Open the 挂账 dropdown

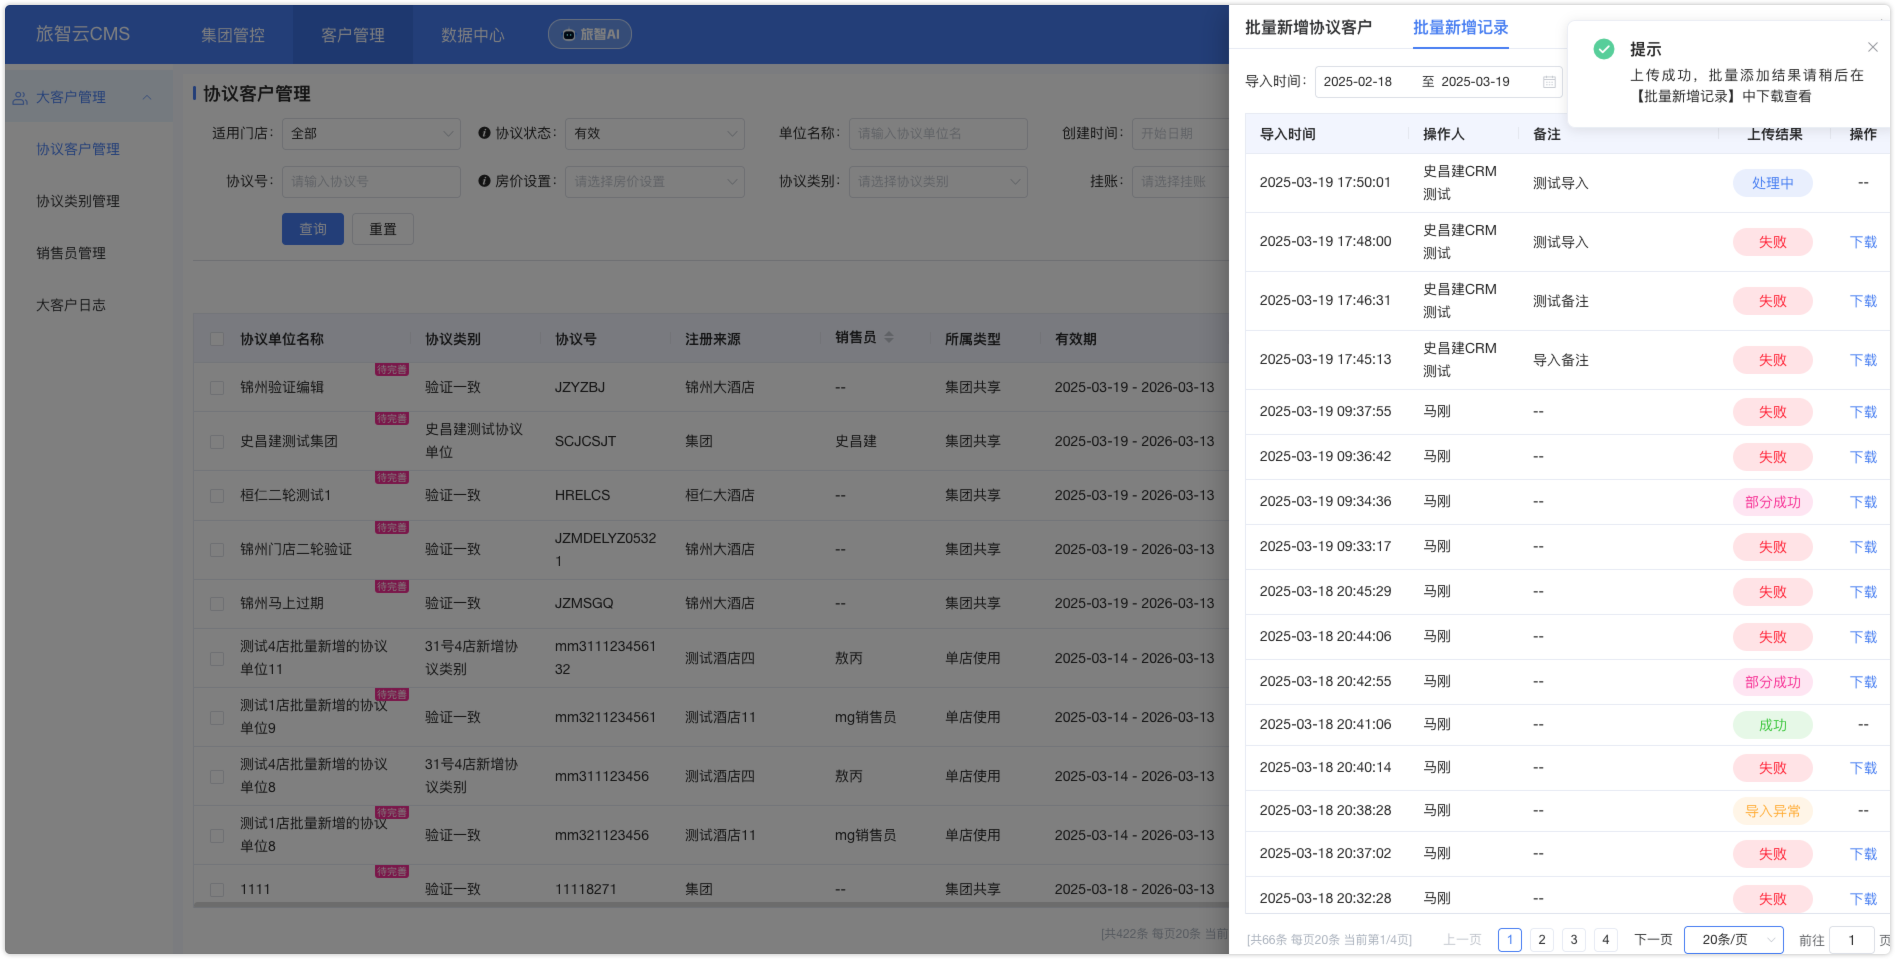[1180, 182]
